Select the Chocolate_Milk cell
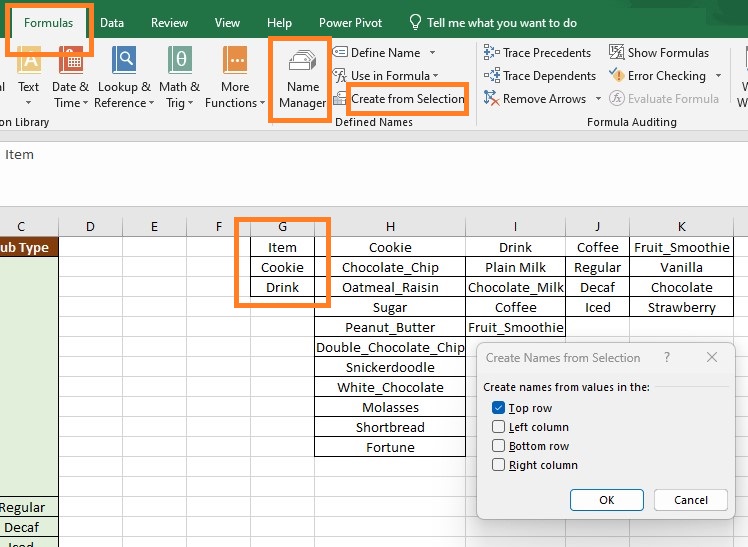The height and width of the screenshot is (547, 748). (x=515, y=287)
